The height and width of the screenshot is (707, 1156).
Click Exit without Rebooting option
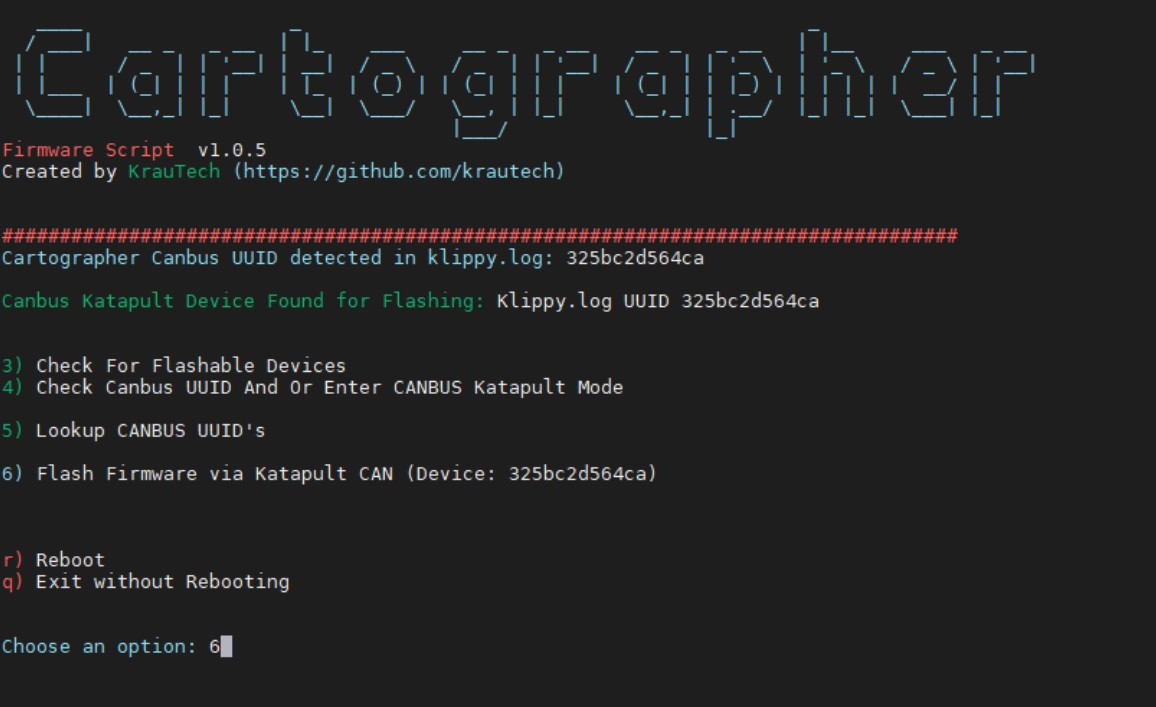click(162, 582)
